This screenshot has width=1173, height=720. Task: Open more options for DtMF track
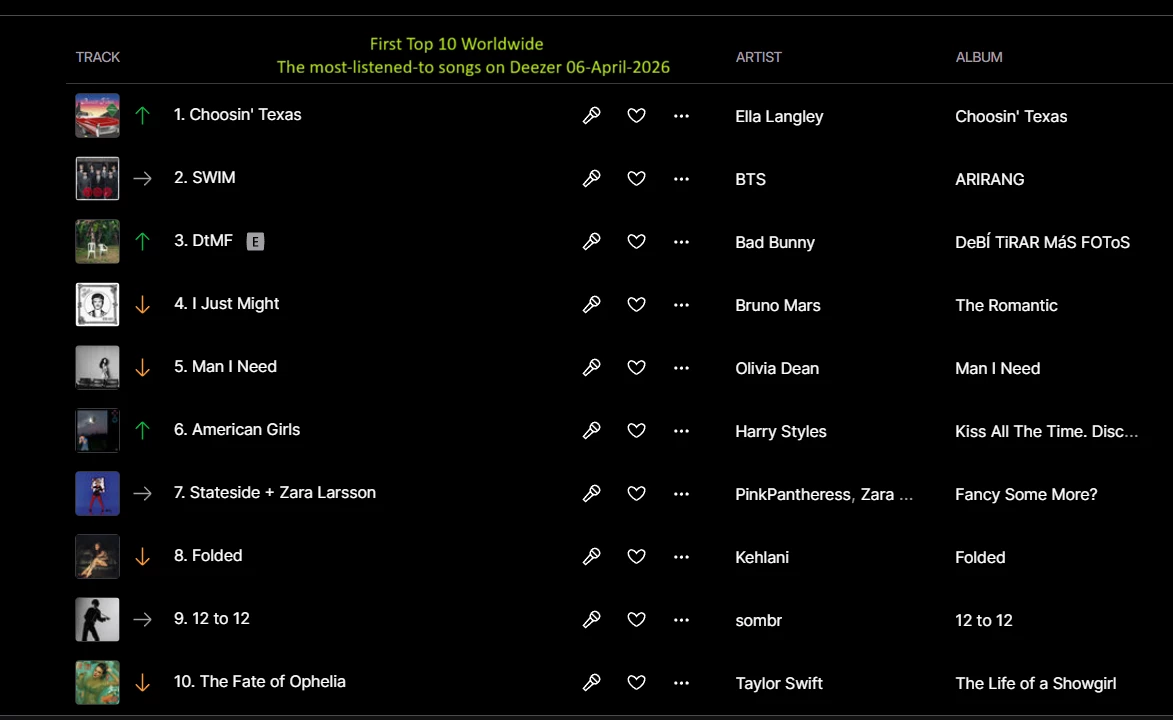681,242
